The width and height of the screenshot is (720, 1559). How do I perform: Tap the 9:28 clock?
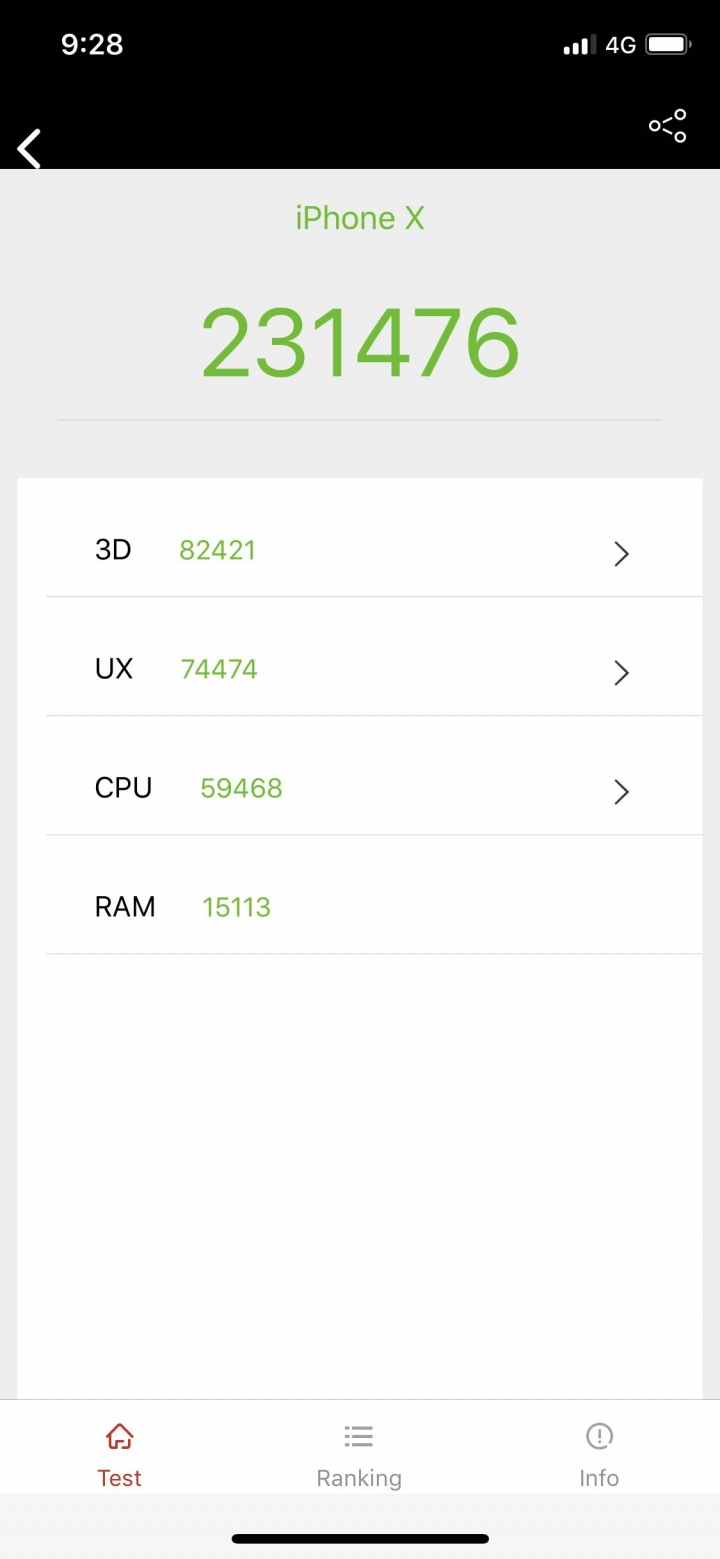pyautogui.click(x=92, y=45)
